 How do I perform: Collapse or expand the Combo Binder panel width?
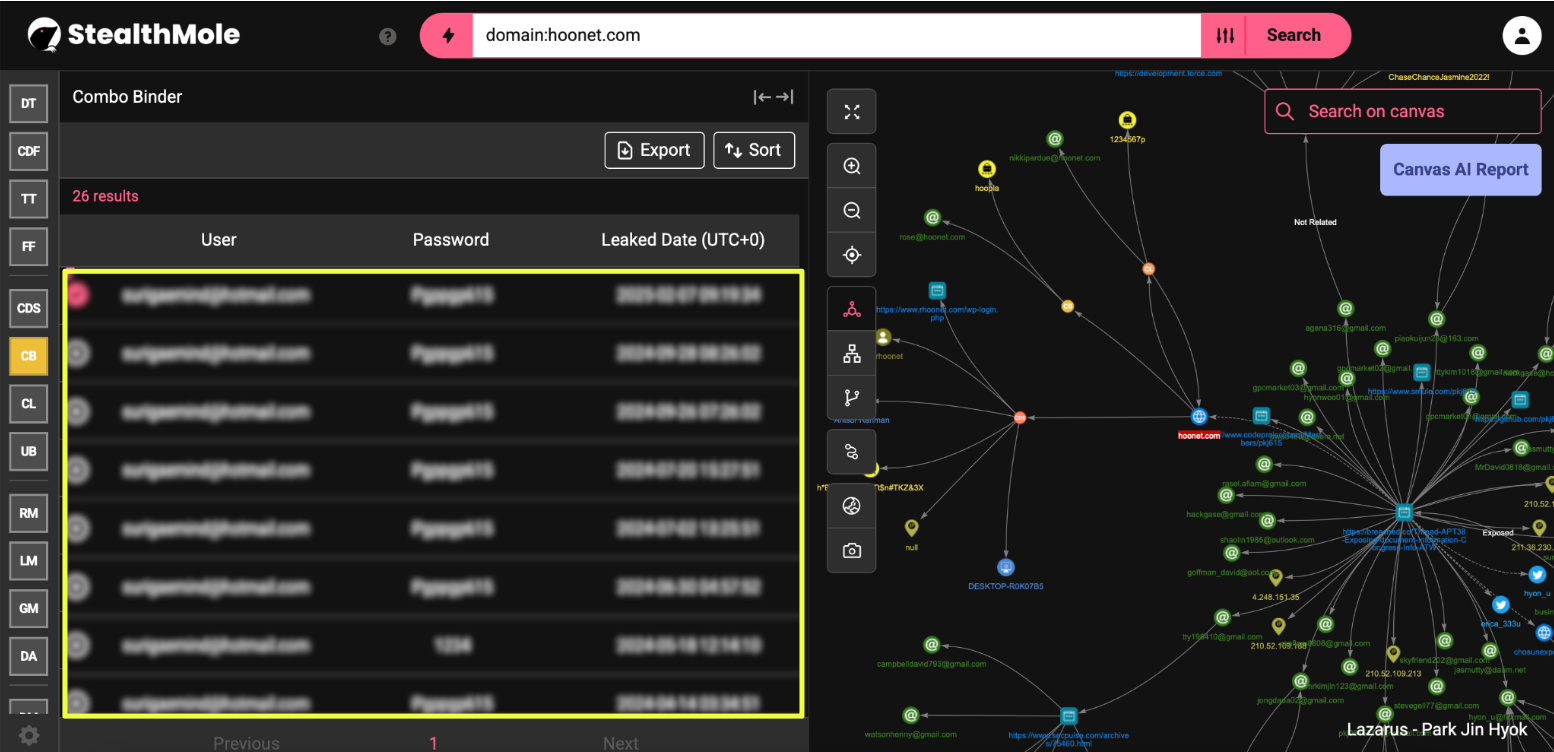click(x=773, y=97)
